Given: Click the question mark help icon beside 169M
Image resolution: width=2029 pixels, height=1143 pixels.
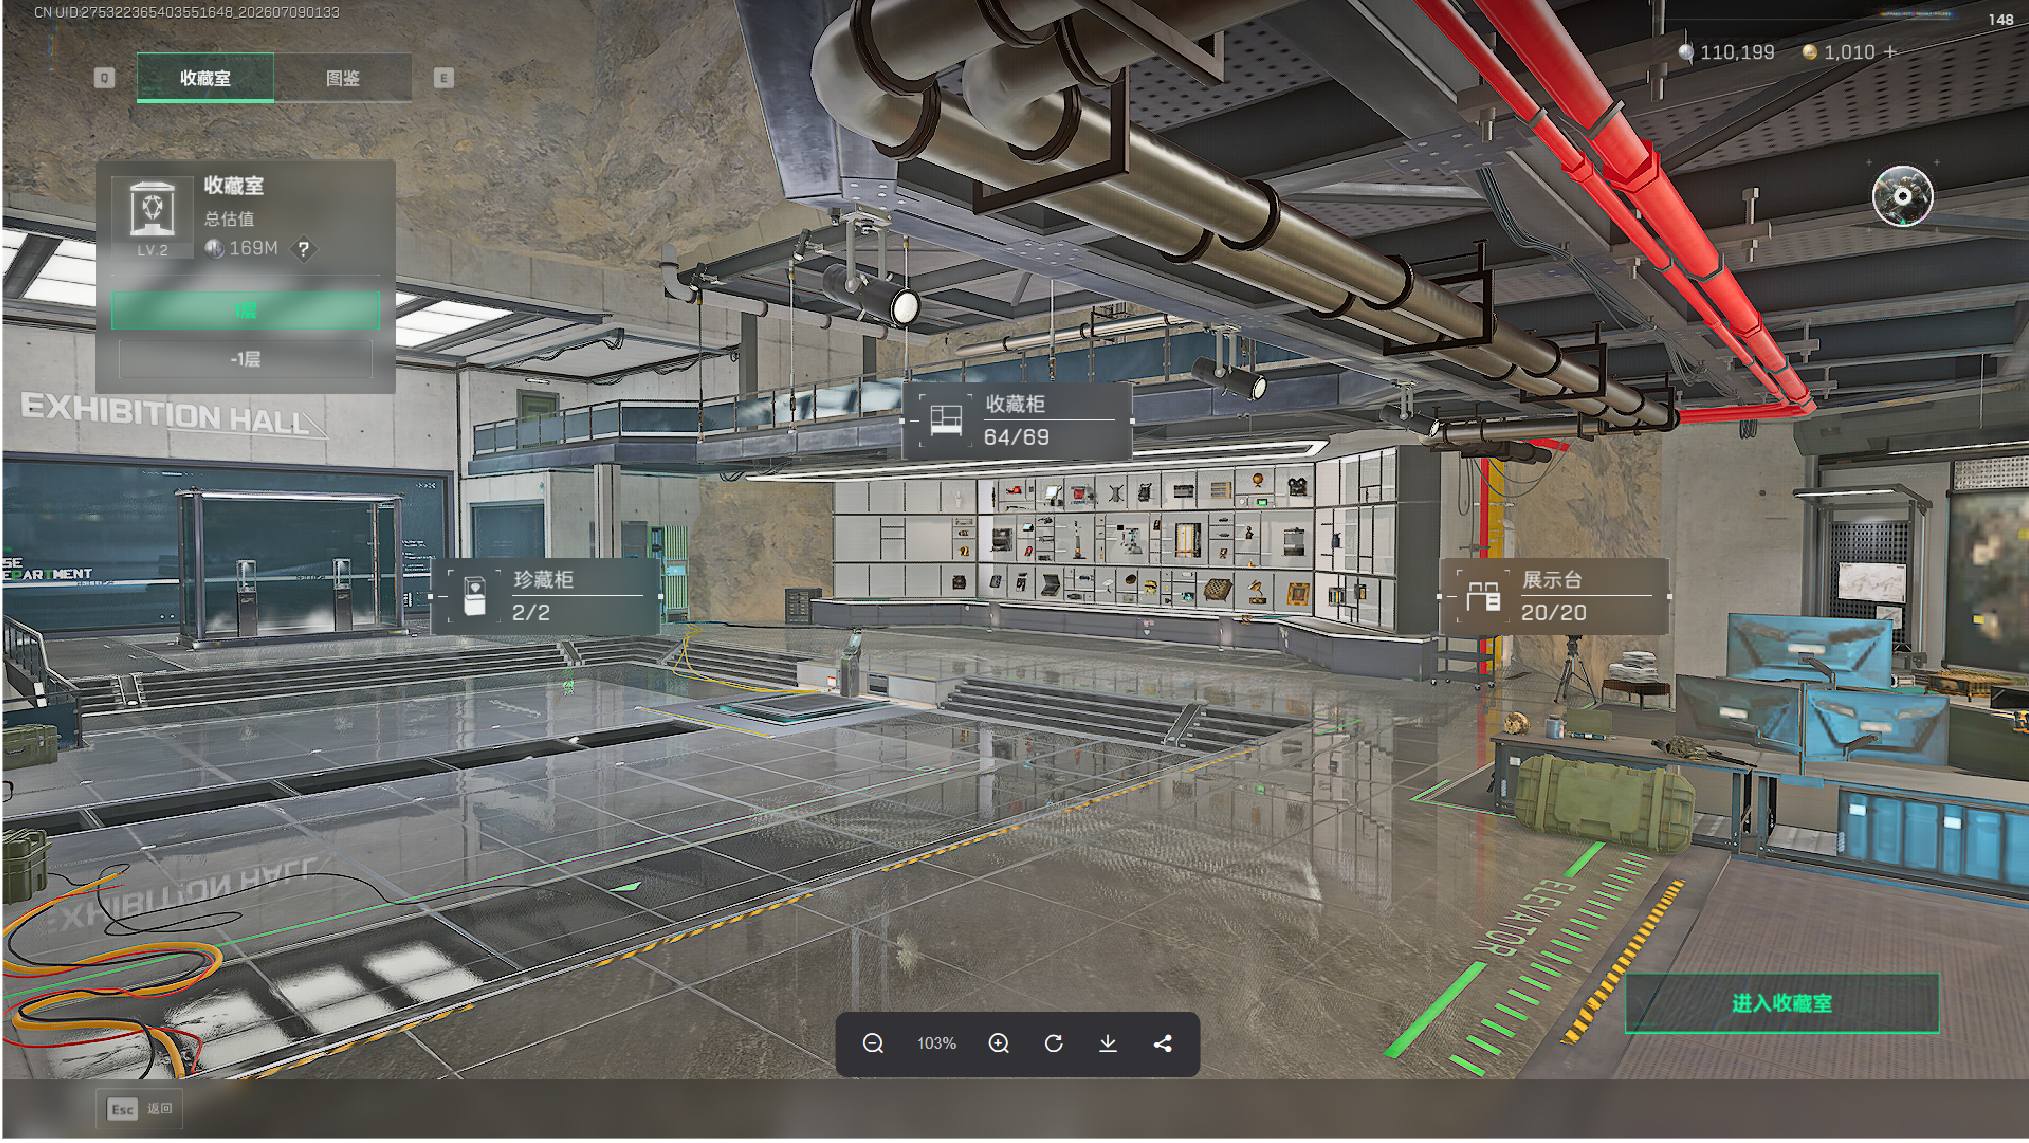Looking at the screenshot, I should (x=303, y=249).
